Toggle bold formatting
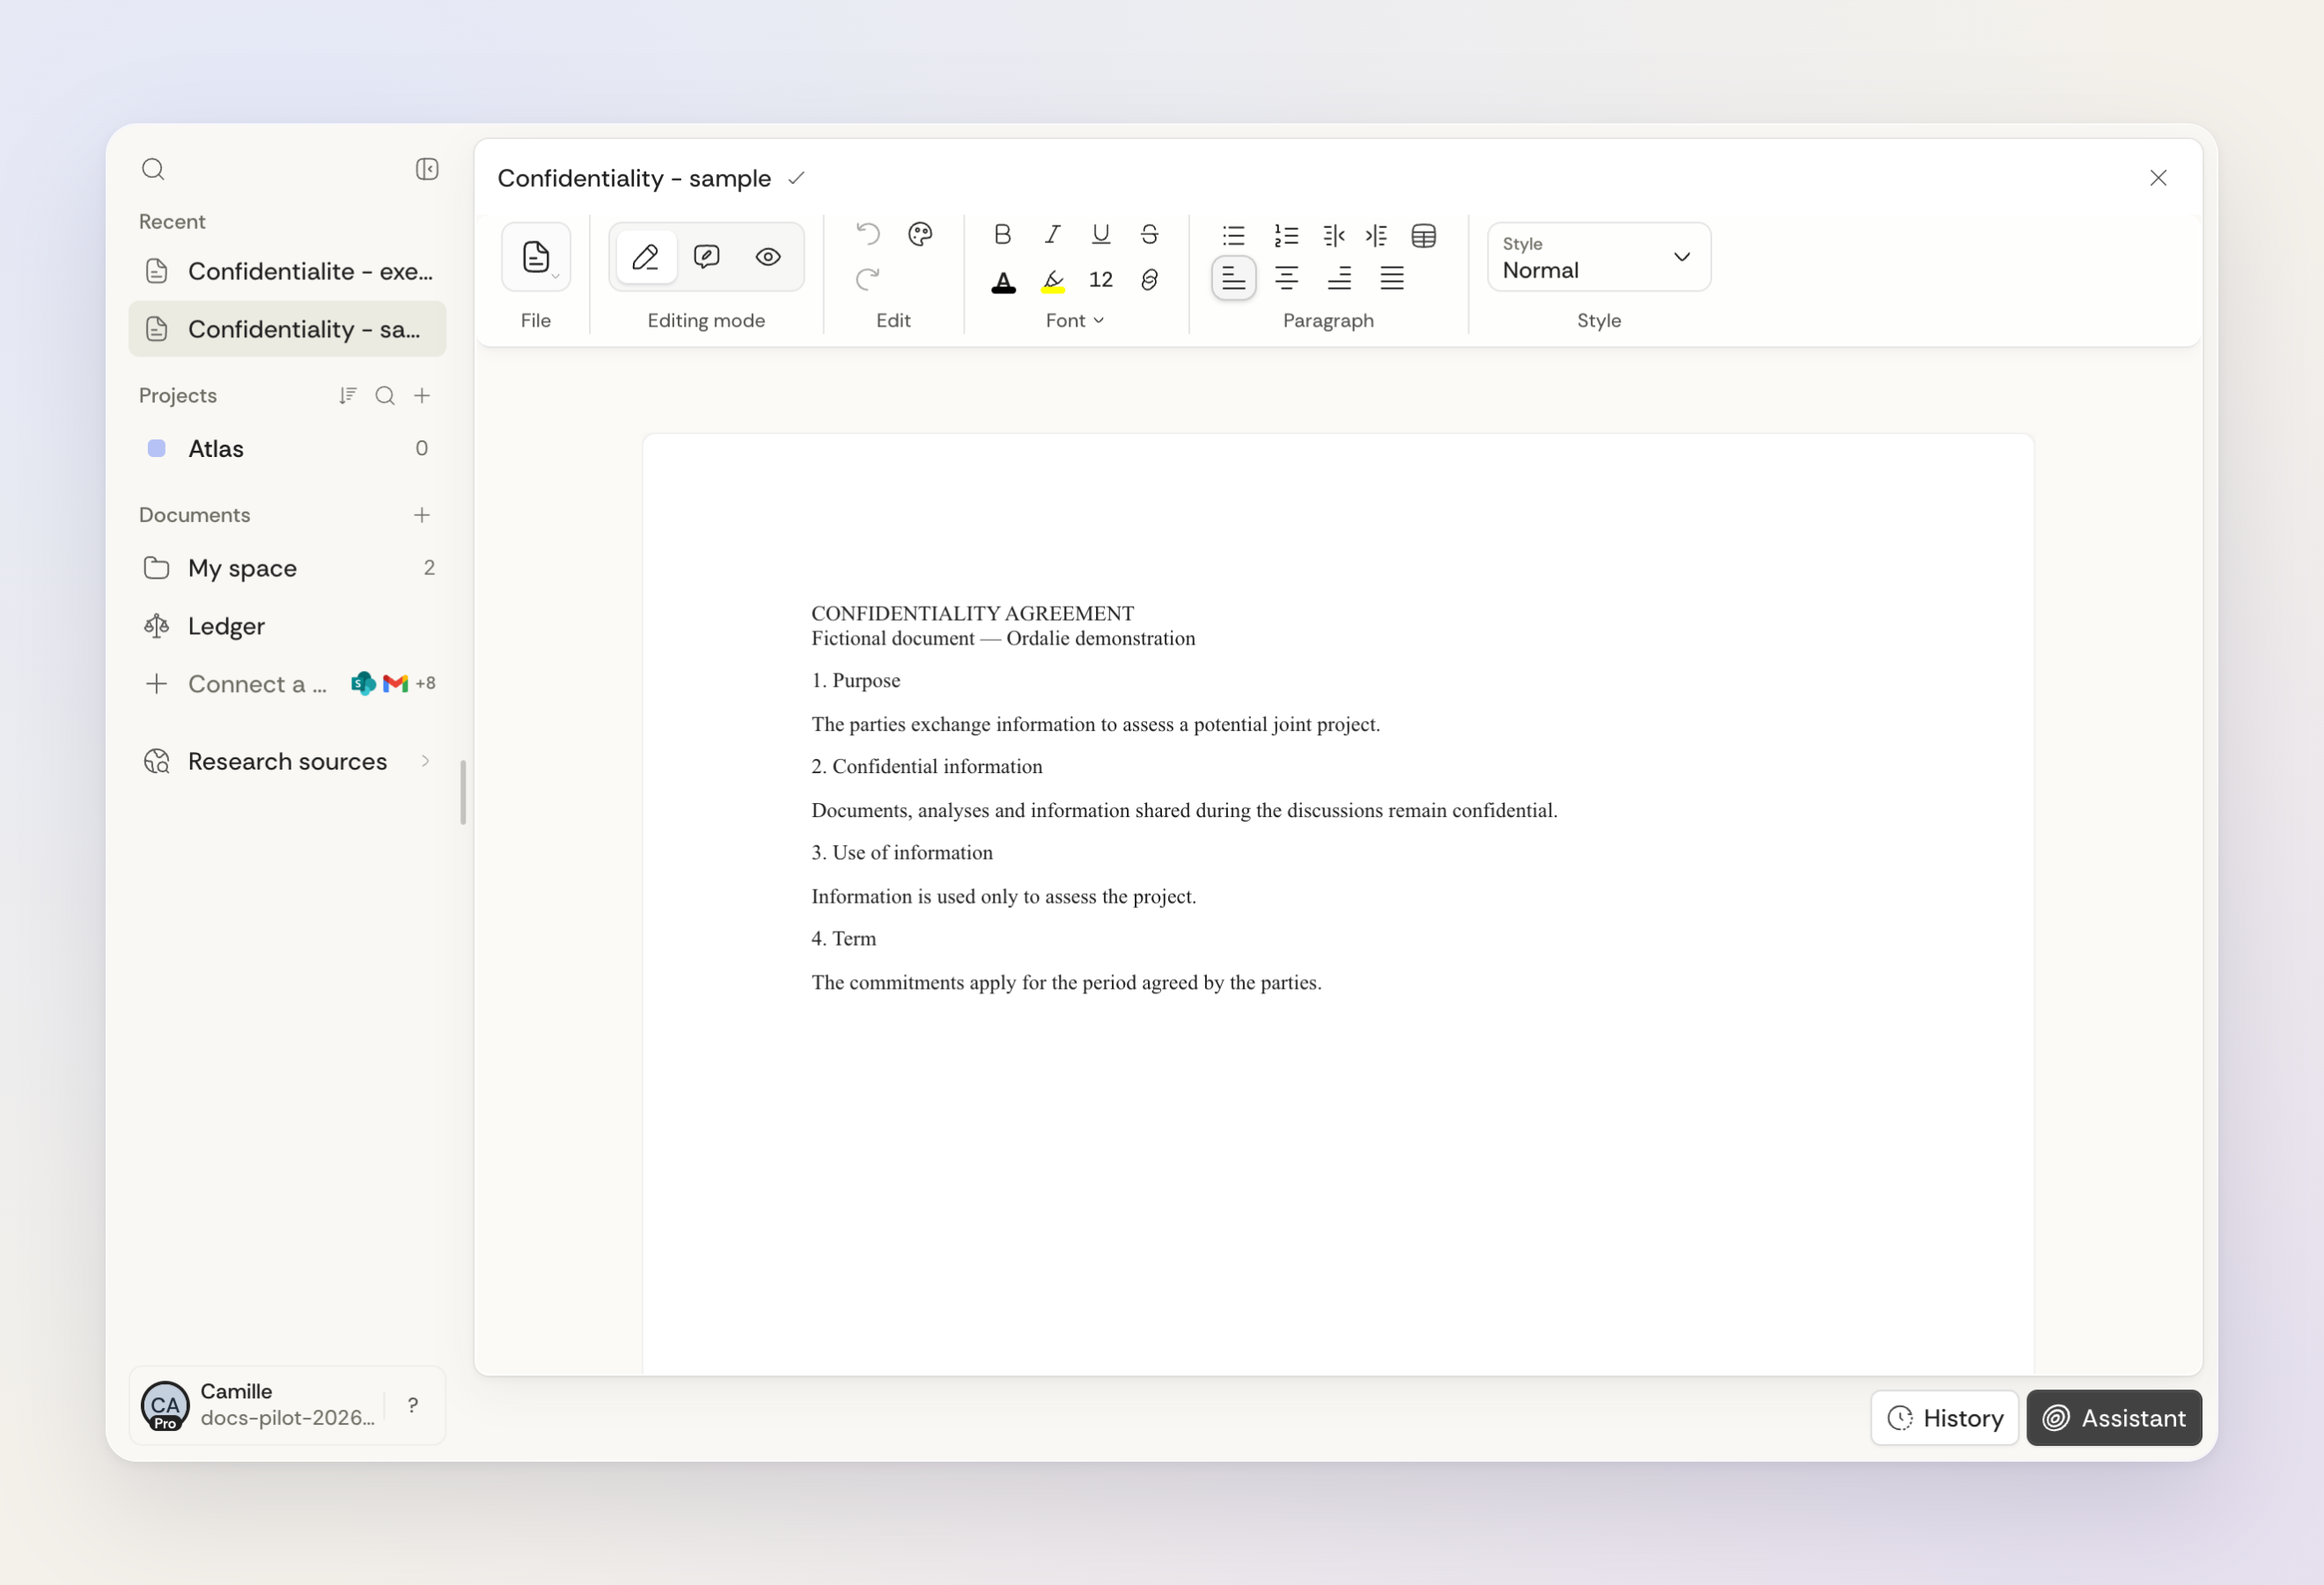2324x1585 pixels. [1002, 234]
